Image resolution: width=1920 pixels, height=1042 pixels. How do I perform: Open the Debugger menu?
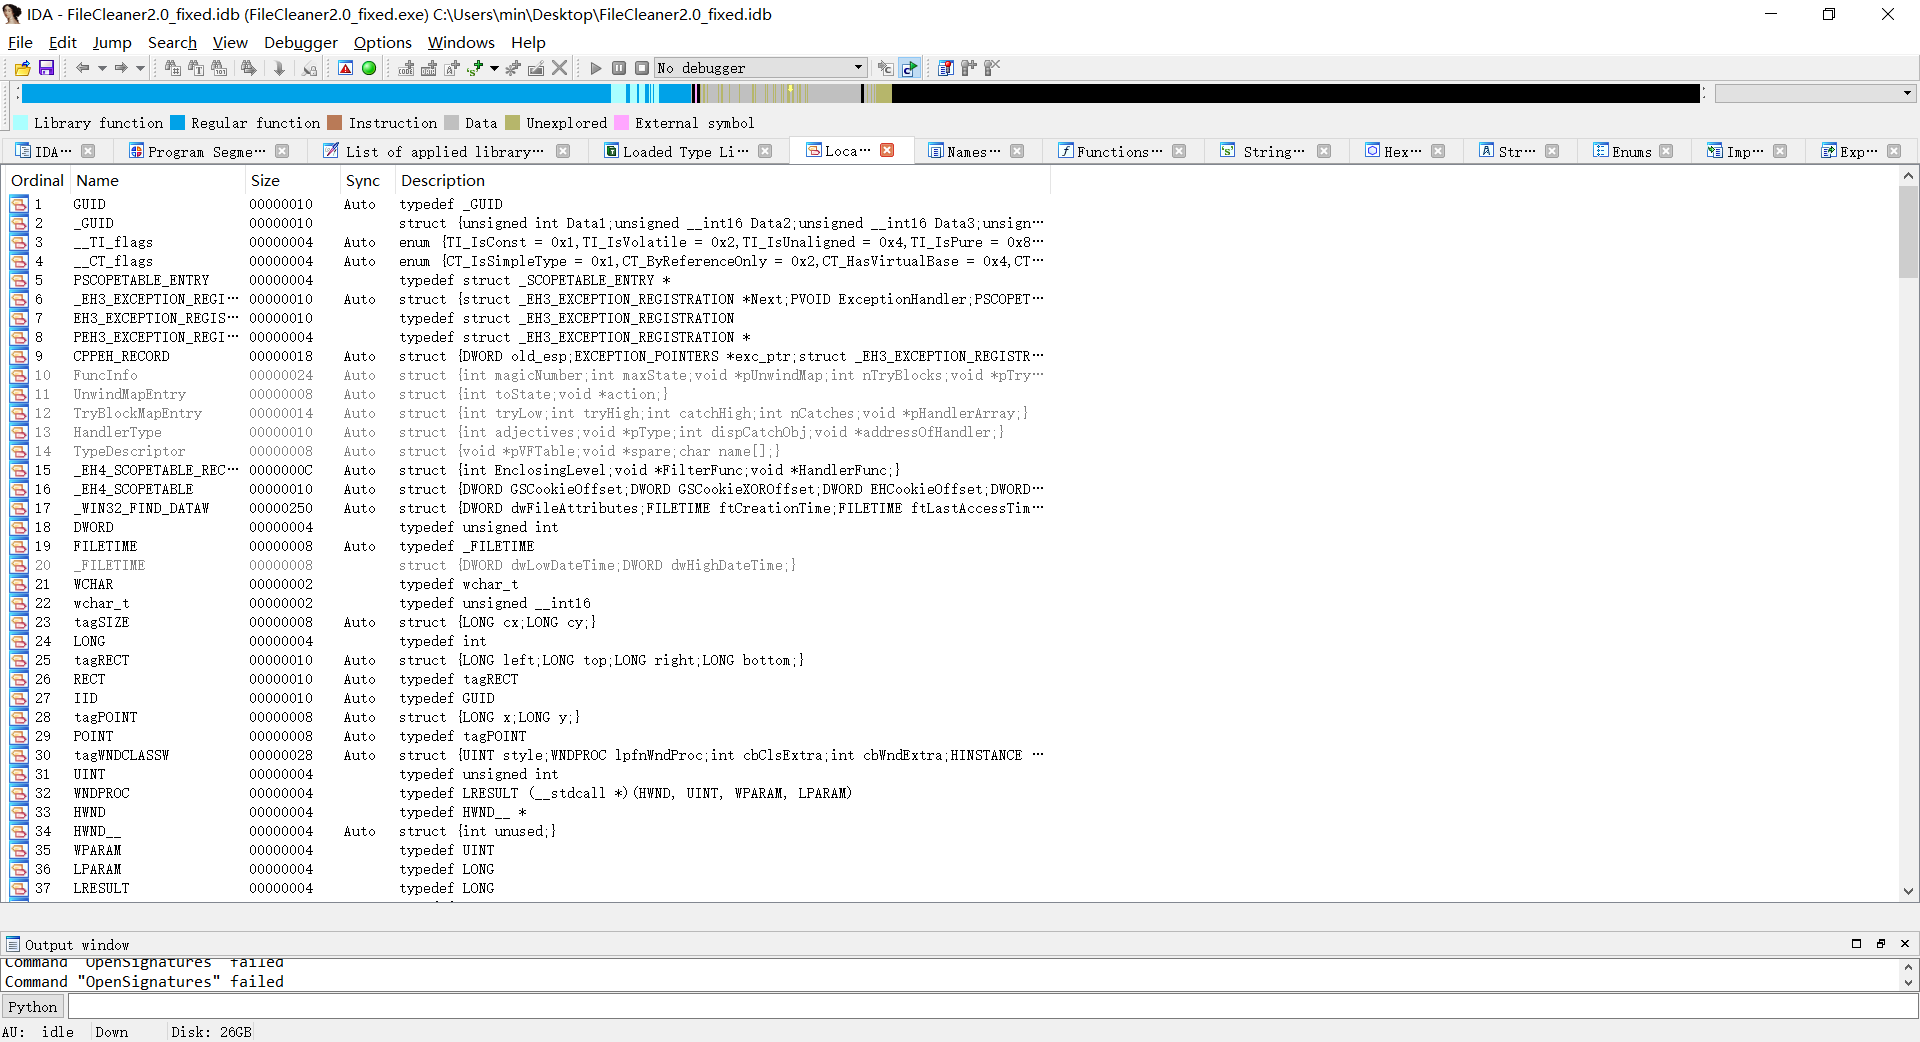tap(301, 42)
